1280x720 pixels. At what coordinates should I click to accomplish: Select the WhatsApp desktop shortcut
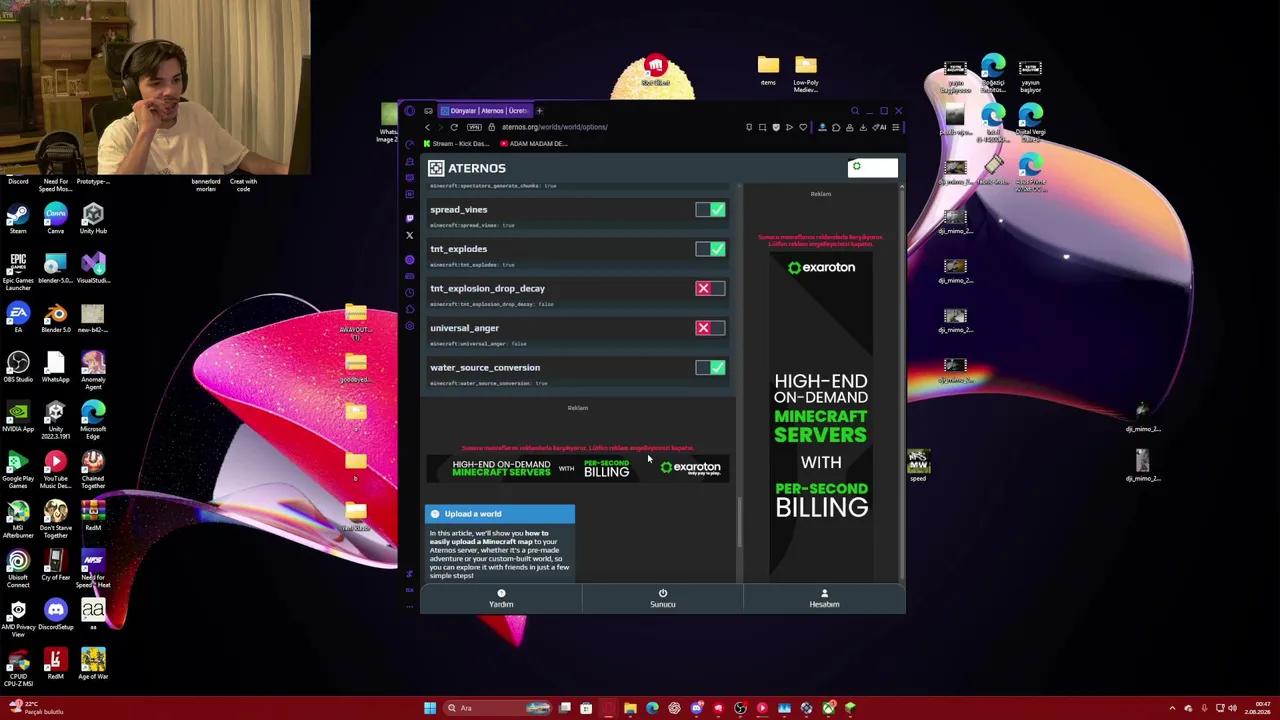pyautogui.click(x=55, y=368)
